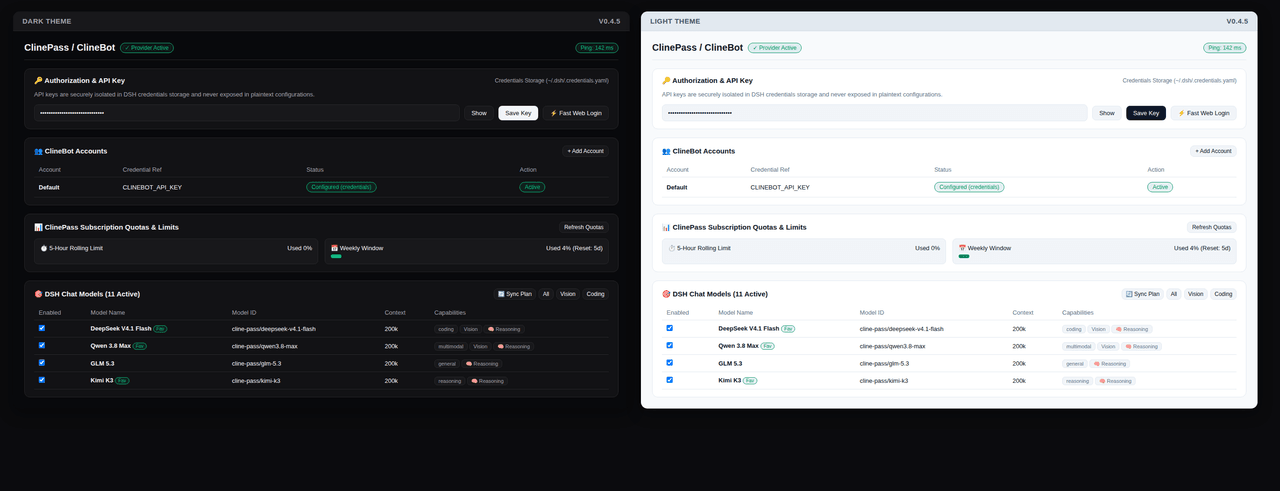Click Add Account in dark theme panel

click(x=585, y=151)
